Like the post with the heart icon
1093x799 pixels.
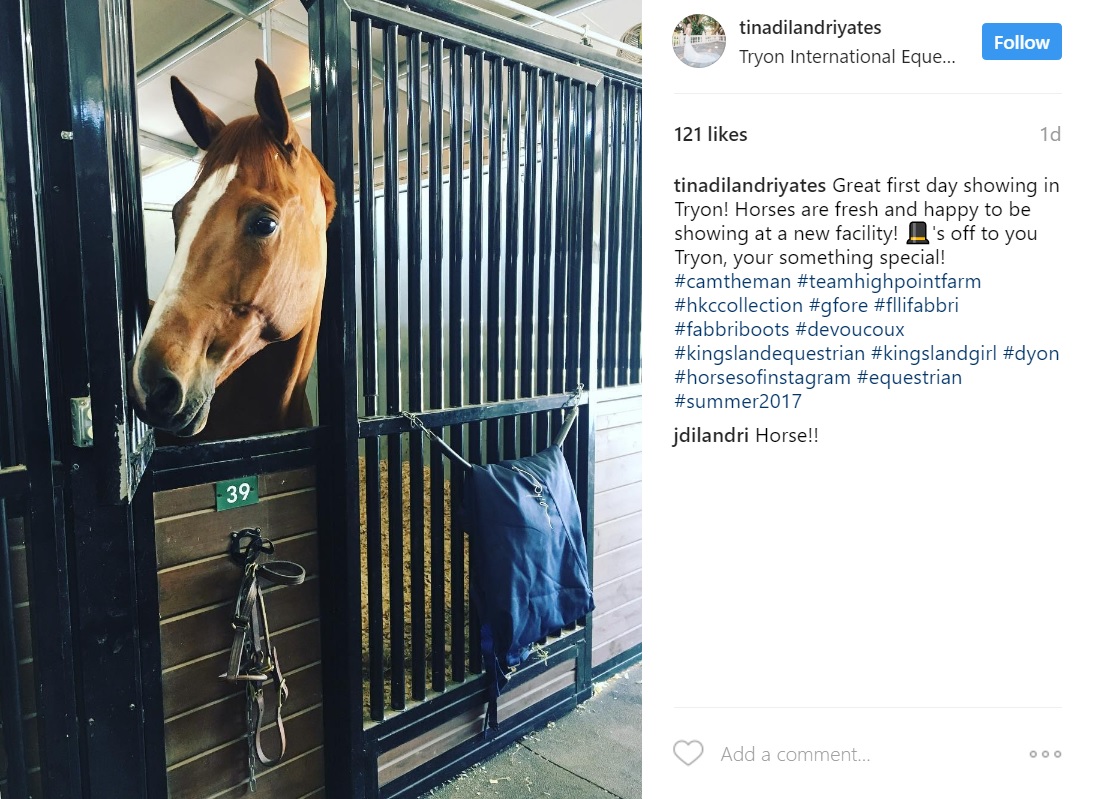point(688,753)
